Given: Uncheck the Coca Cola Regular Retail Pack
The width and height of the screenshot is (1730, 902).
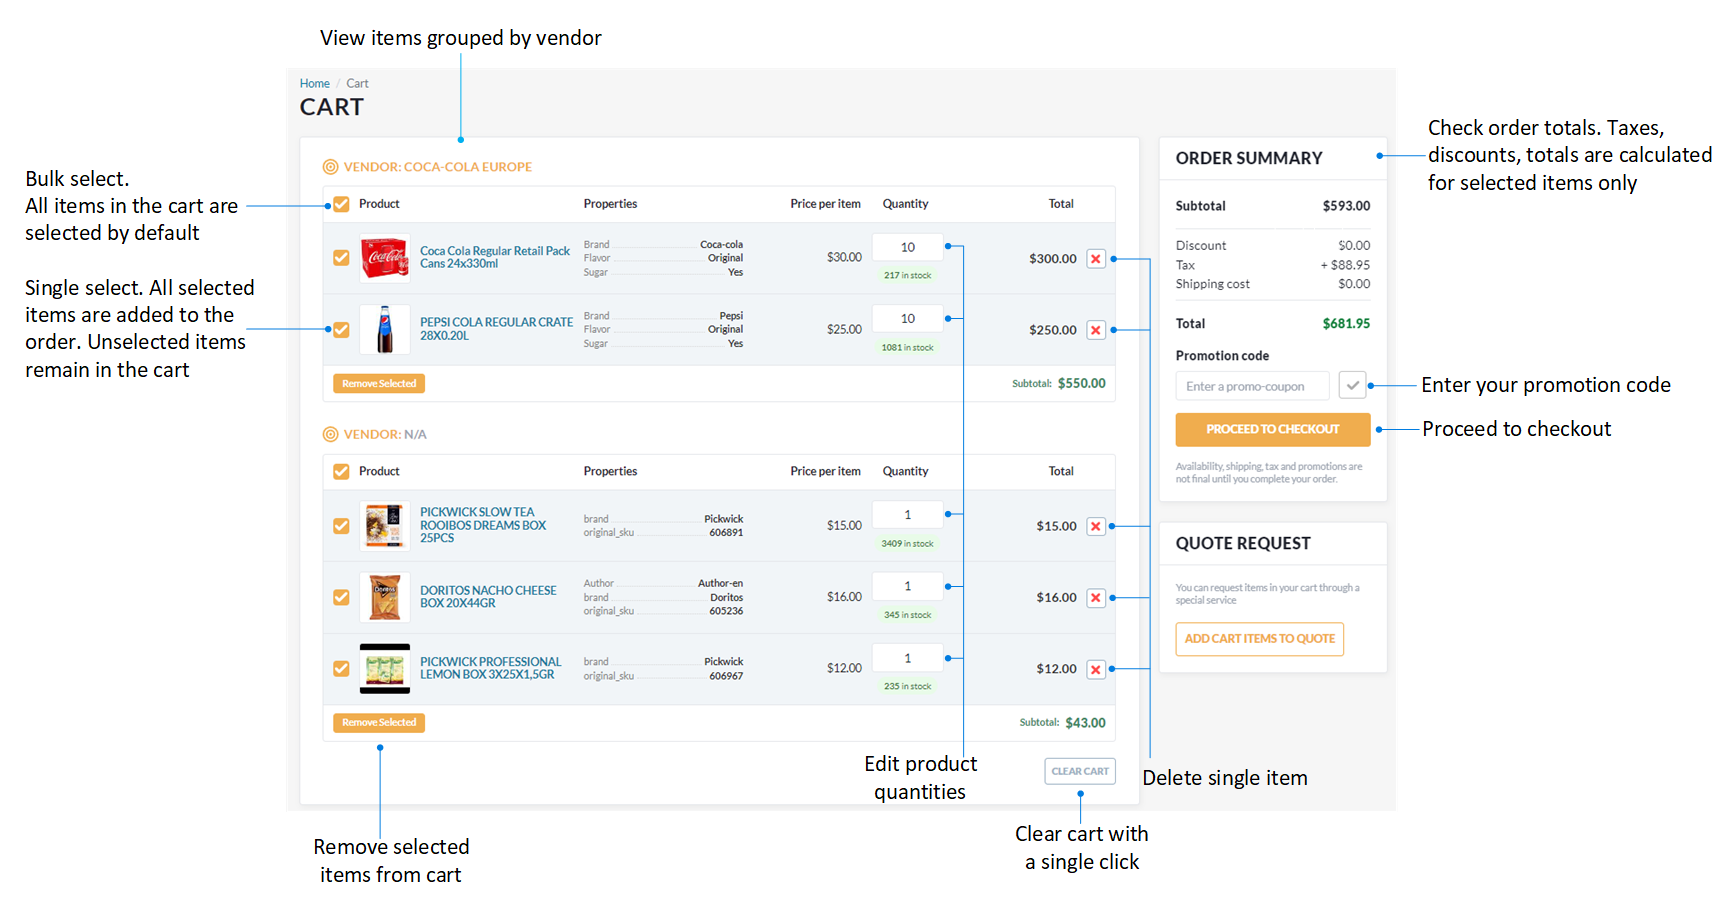Looking at the screenshot, I should coord(341,258).
